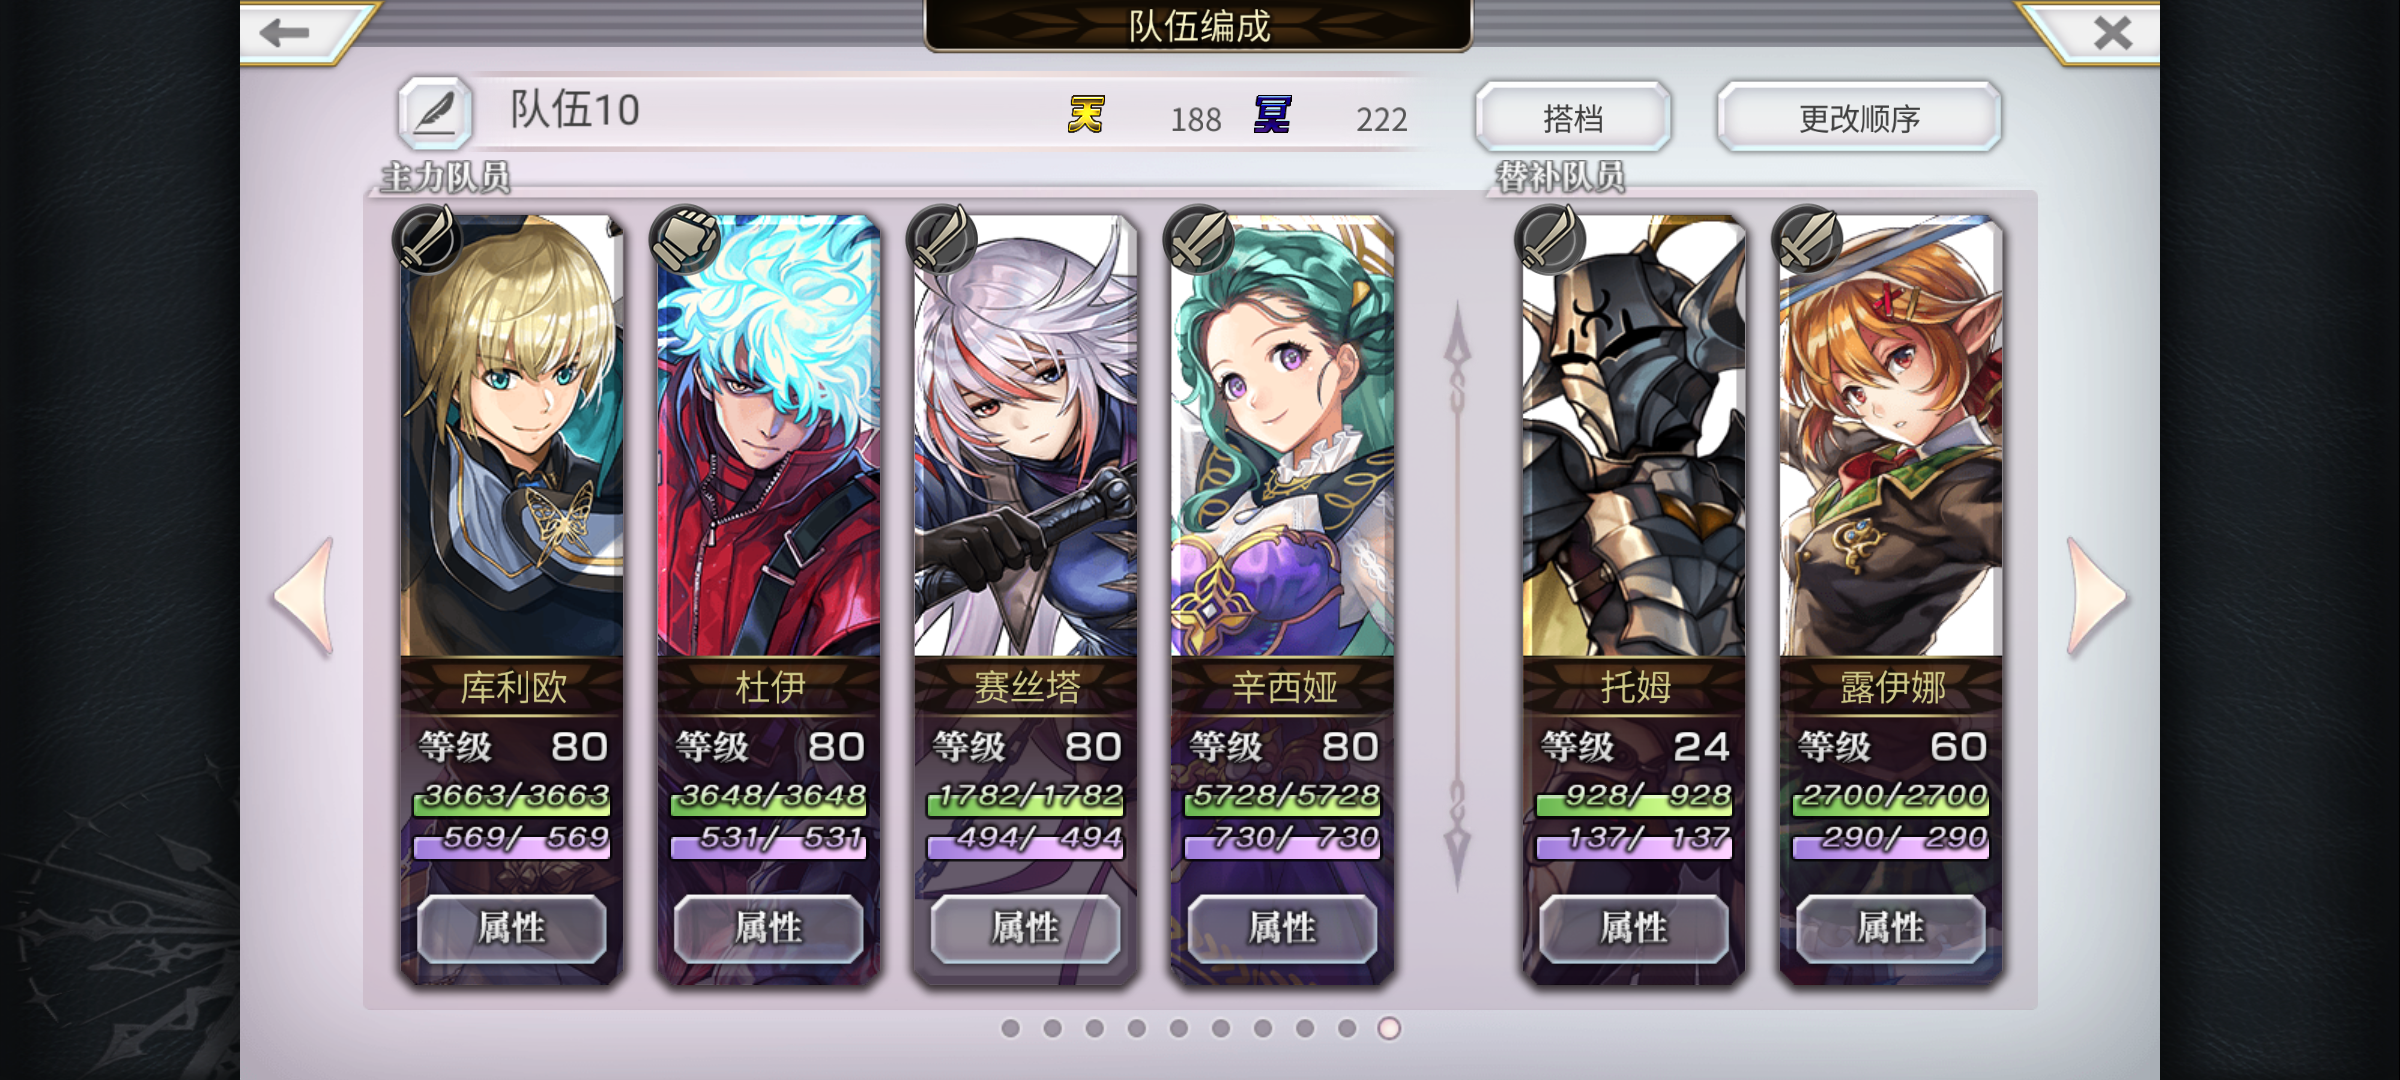Tap 托姆's weapon type icon
Image resolution: width=2400 pixels, height=1080 pixels.
tap(1549, 239)
